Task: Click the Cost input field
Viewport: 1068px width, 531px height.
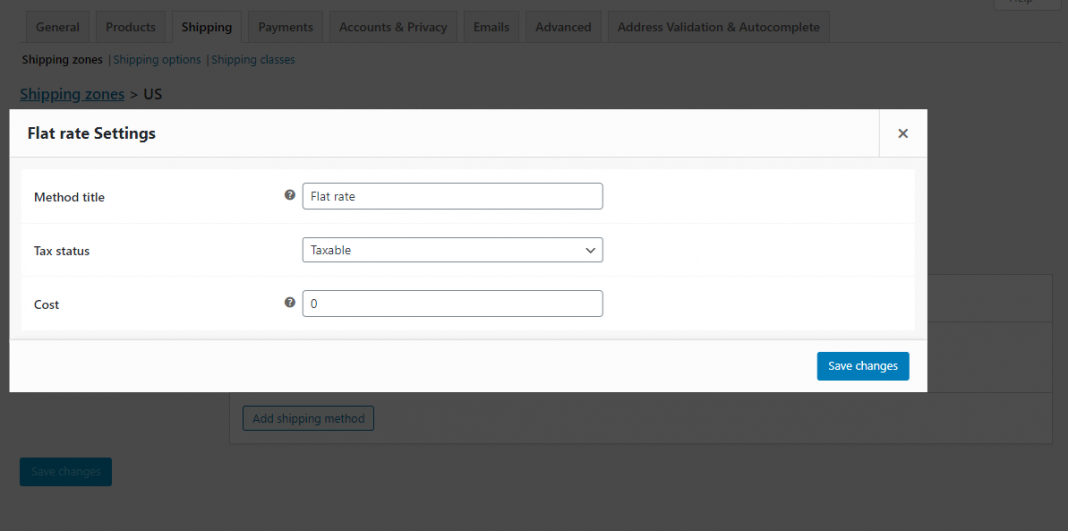Action: [x=452, y=304]
